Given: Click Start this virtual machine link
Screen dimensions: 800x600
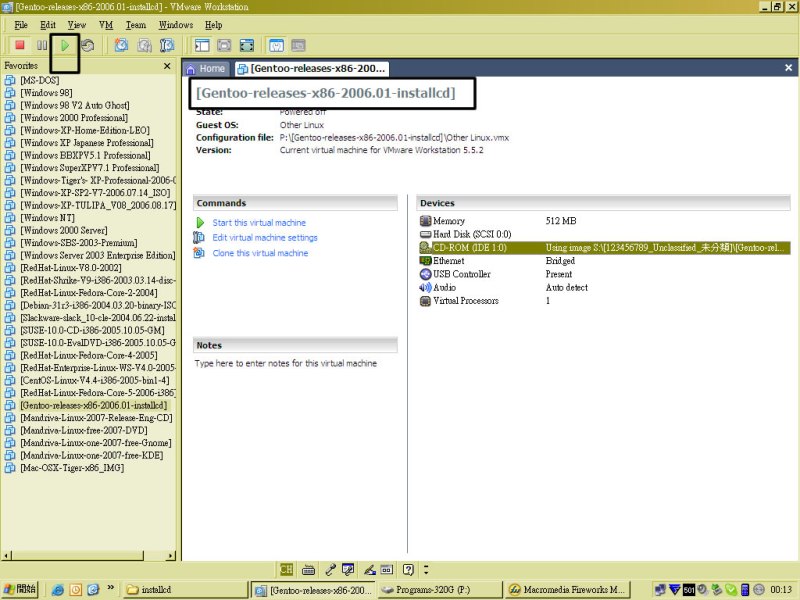Looking at the screenshot, I should click(259, 222).
